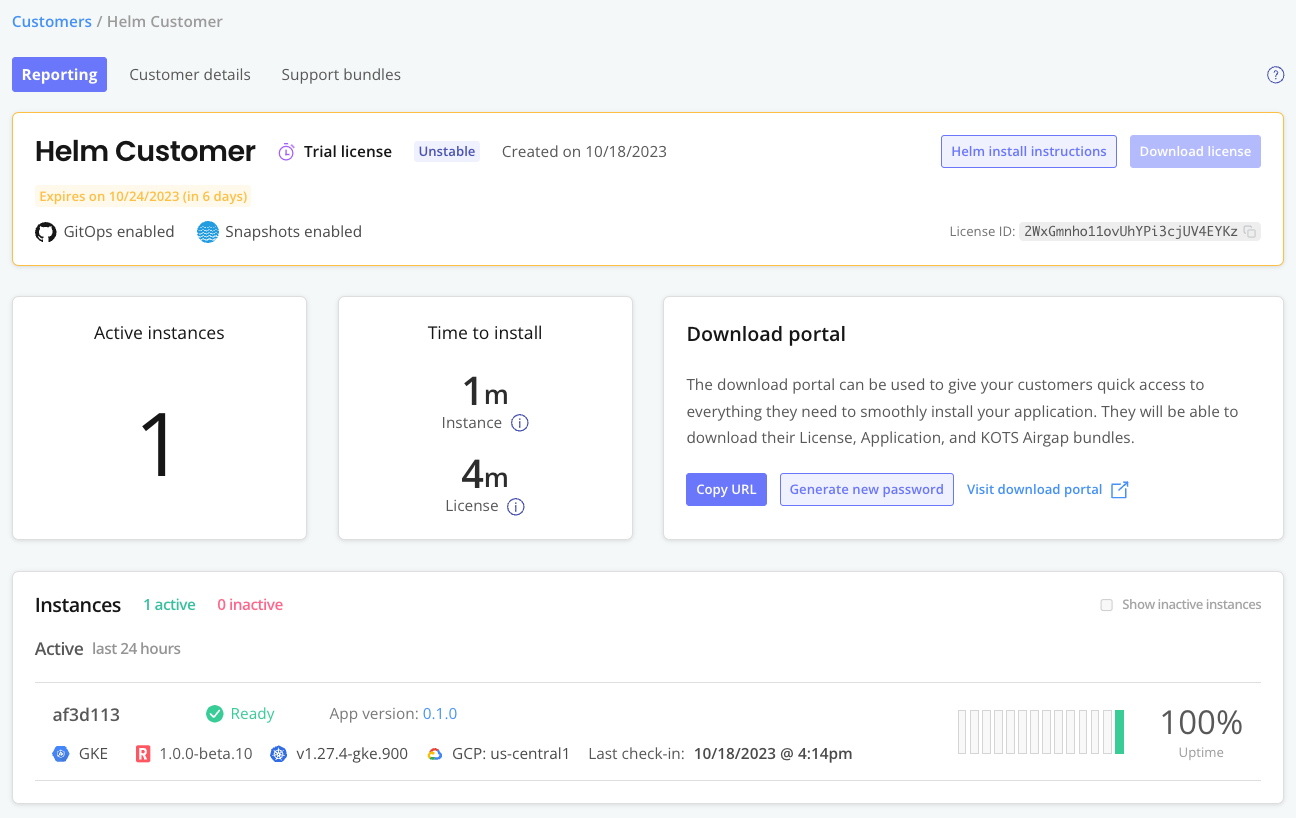The height and width of the screenshot is (818, 1296).
Task: Click the Kubernetes icon beside v1.27.4-gke.900
Action: [x=277, y=753]
